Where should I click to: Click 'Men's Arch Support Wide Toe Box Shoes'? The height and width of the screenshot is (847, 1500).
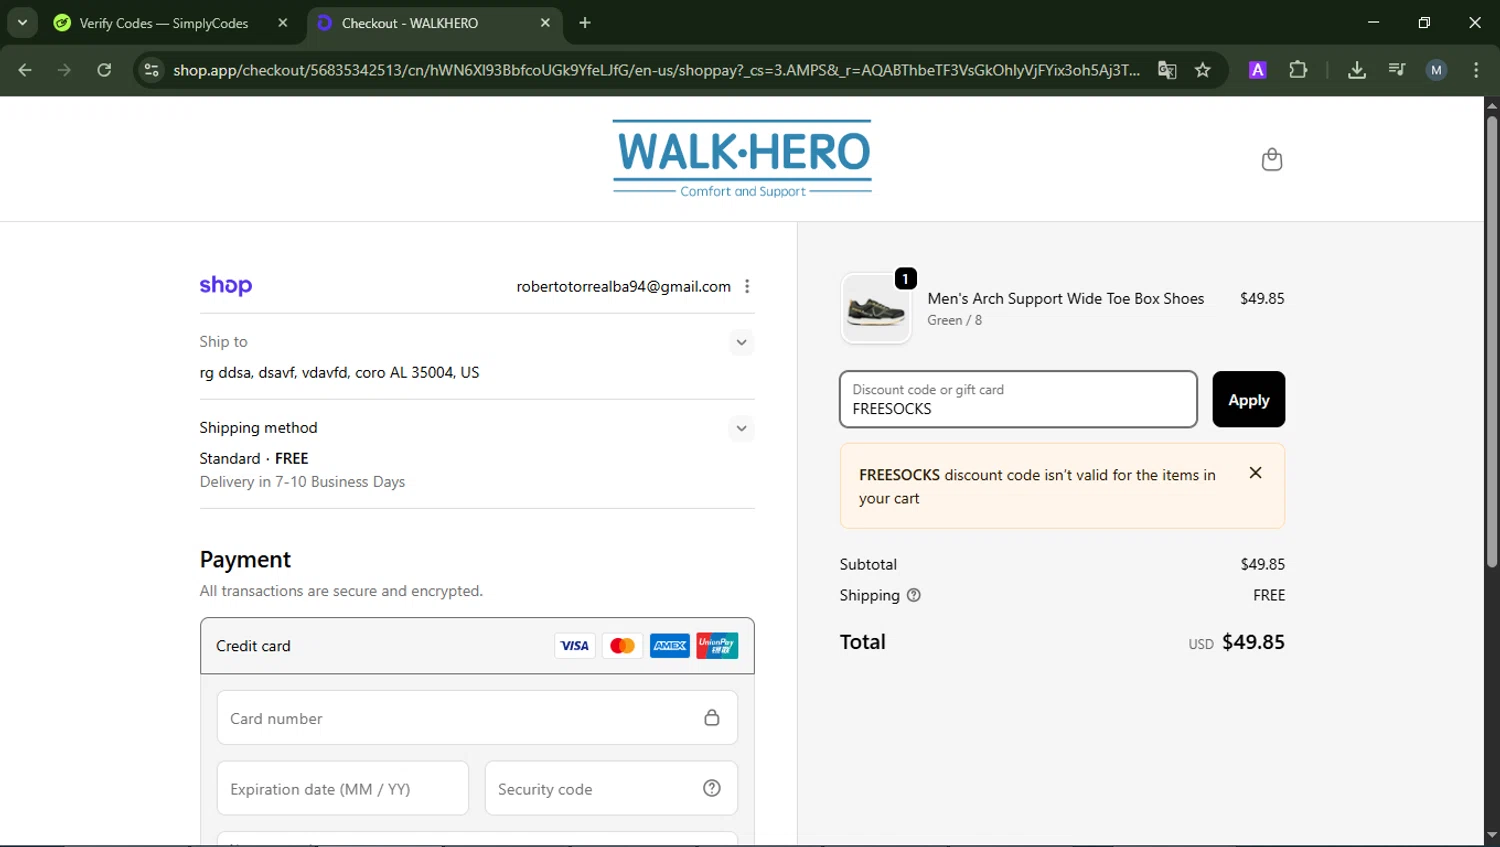click(1065, 298)
